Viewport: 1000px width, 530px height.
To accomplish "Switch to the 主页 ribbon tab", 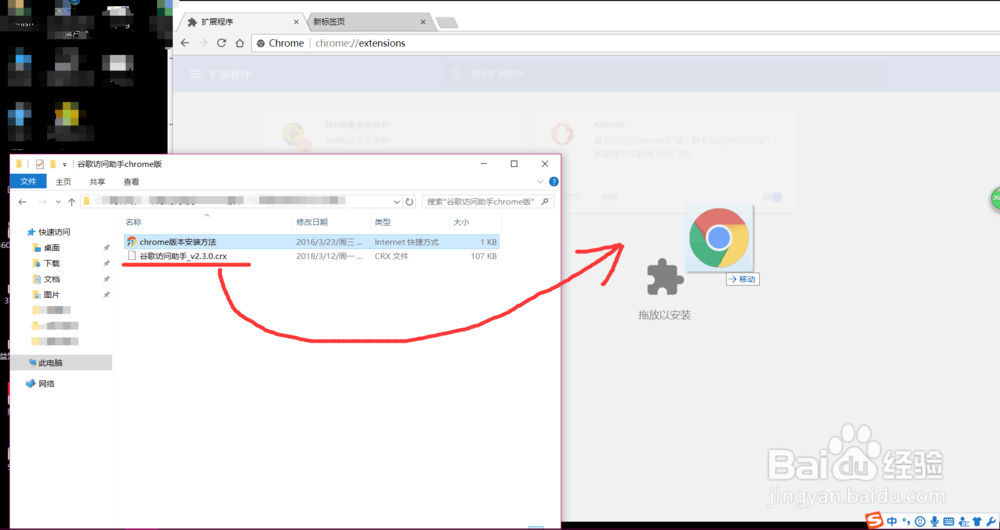I will click(x=63, y=182).
